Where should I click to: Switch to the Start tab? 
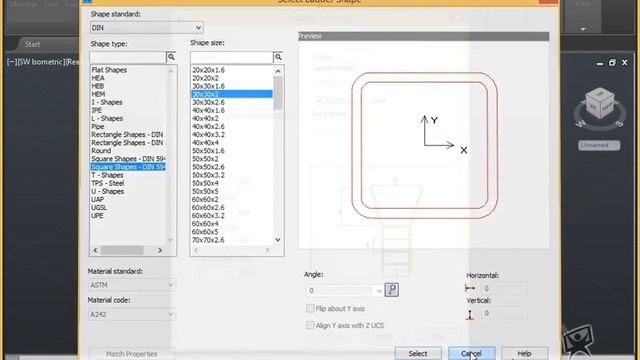32,44
